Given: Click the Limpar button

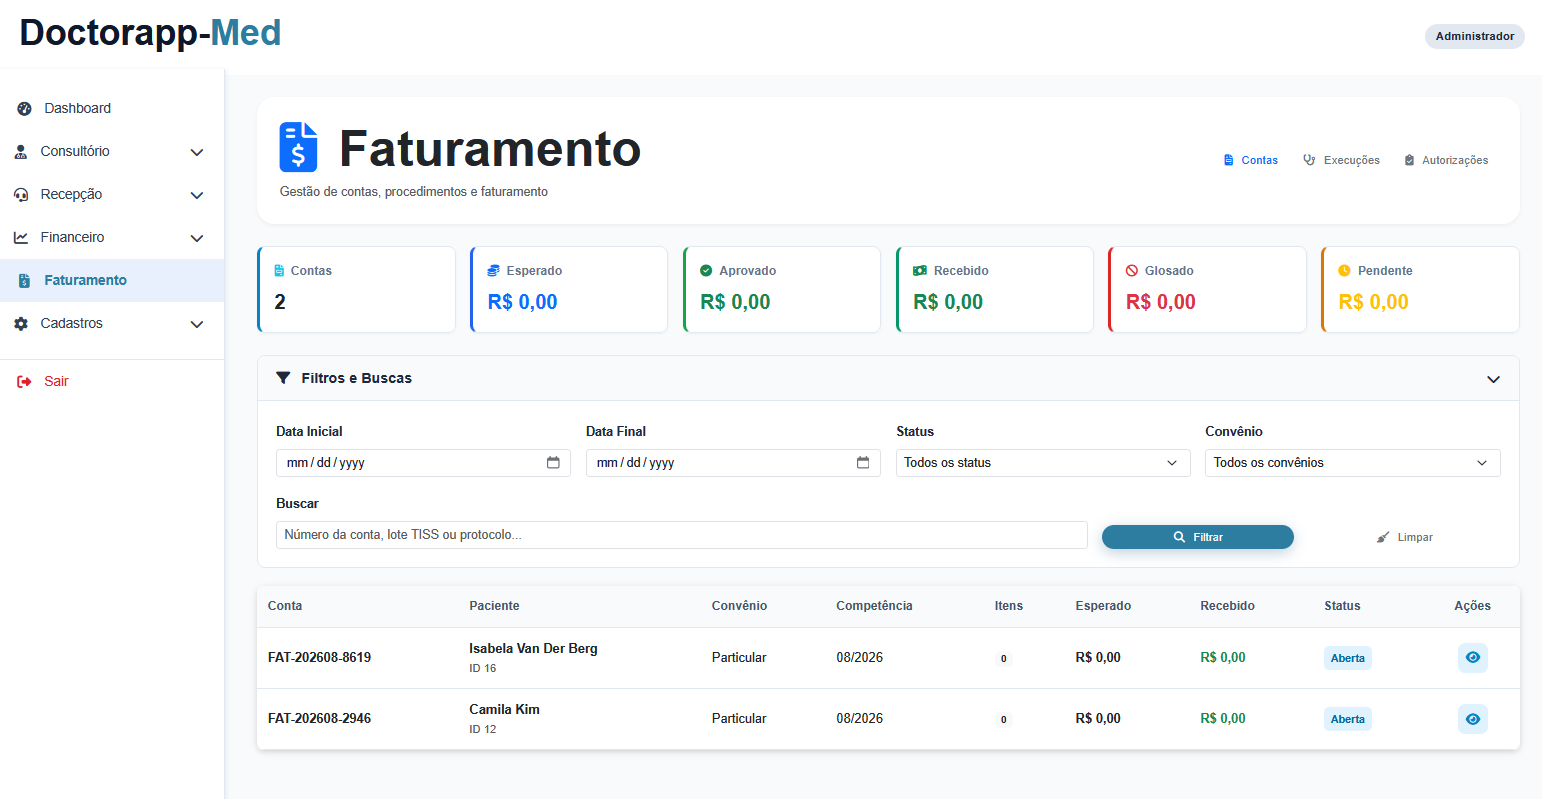Looking at the screenshot, I should (x=1404, y=537).
